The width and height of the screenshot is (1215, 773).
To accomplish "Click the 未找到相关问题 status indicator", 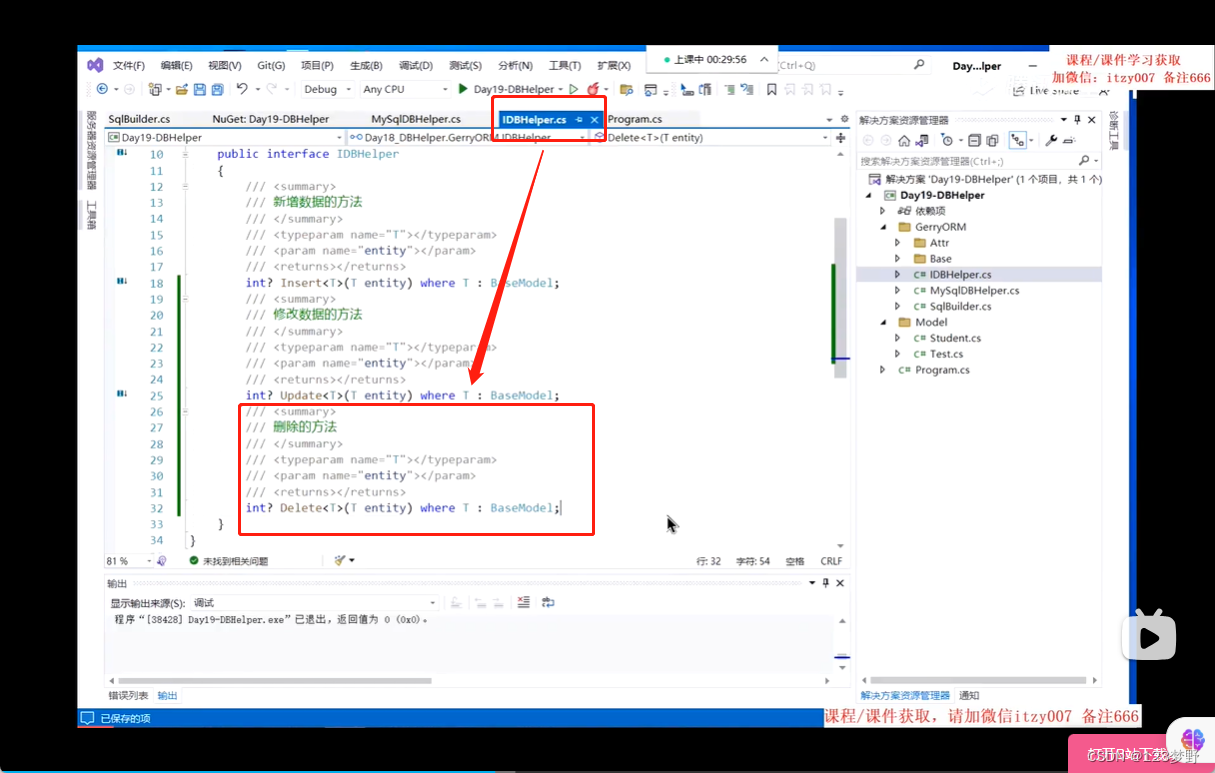I will (228, 561).
